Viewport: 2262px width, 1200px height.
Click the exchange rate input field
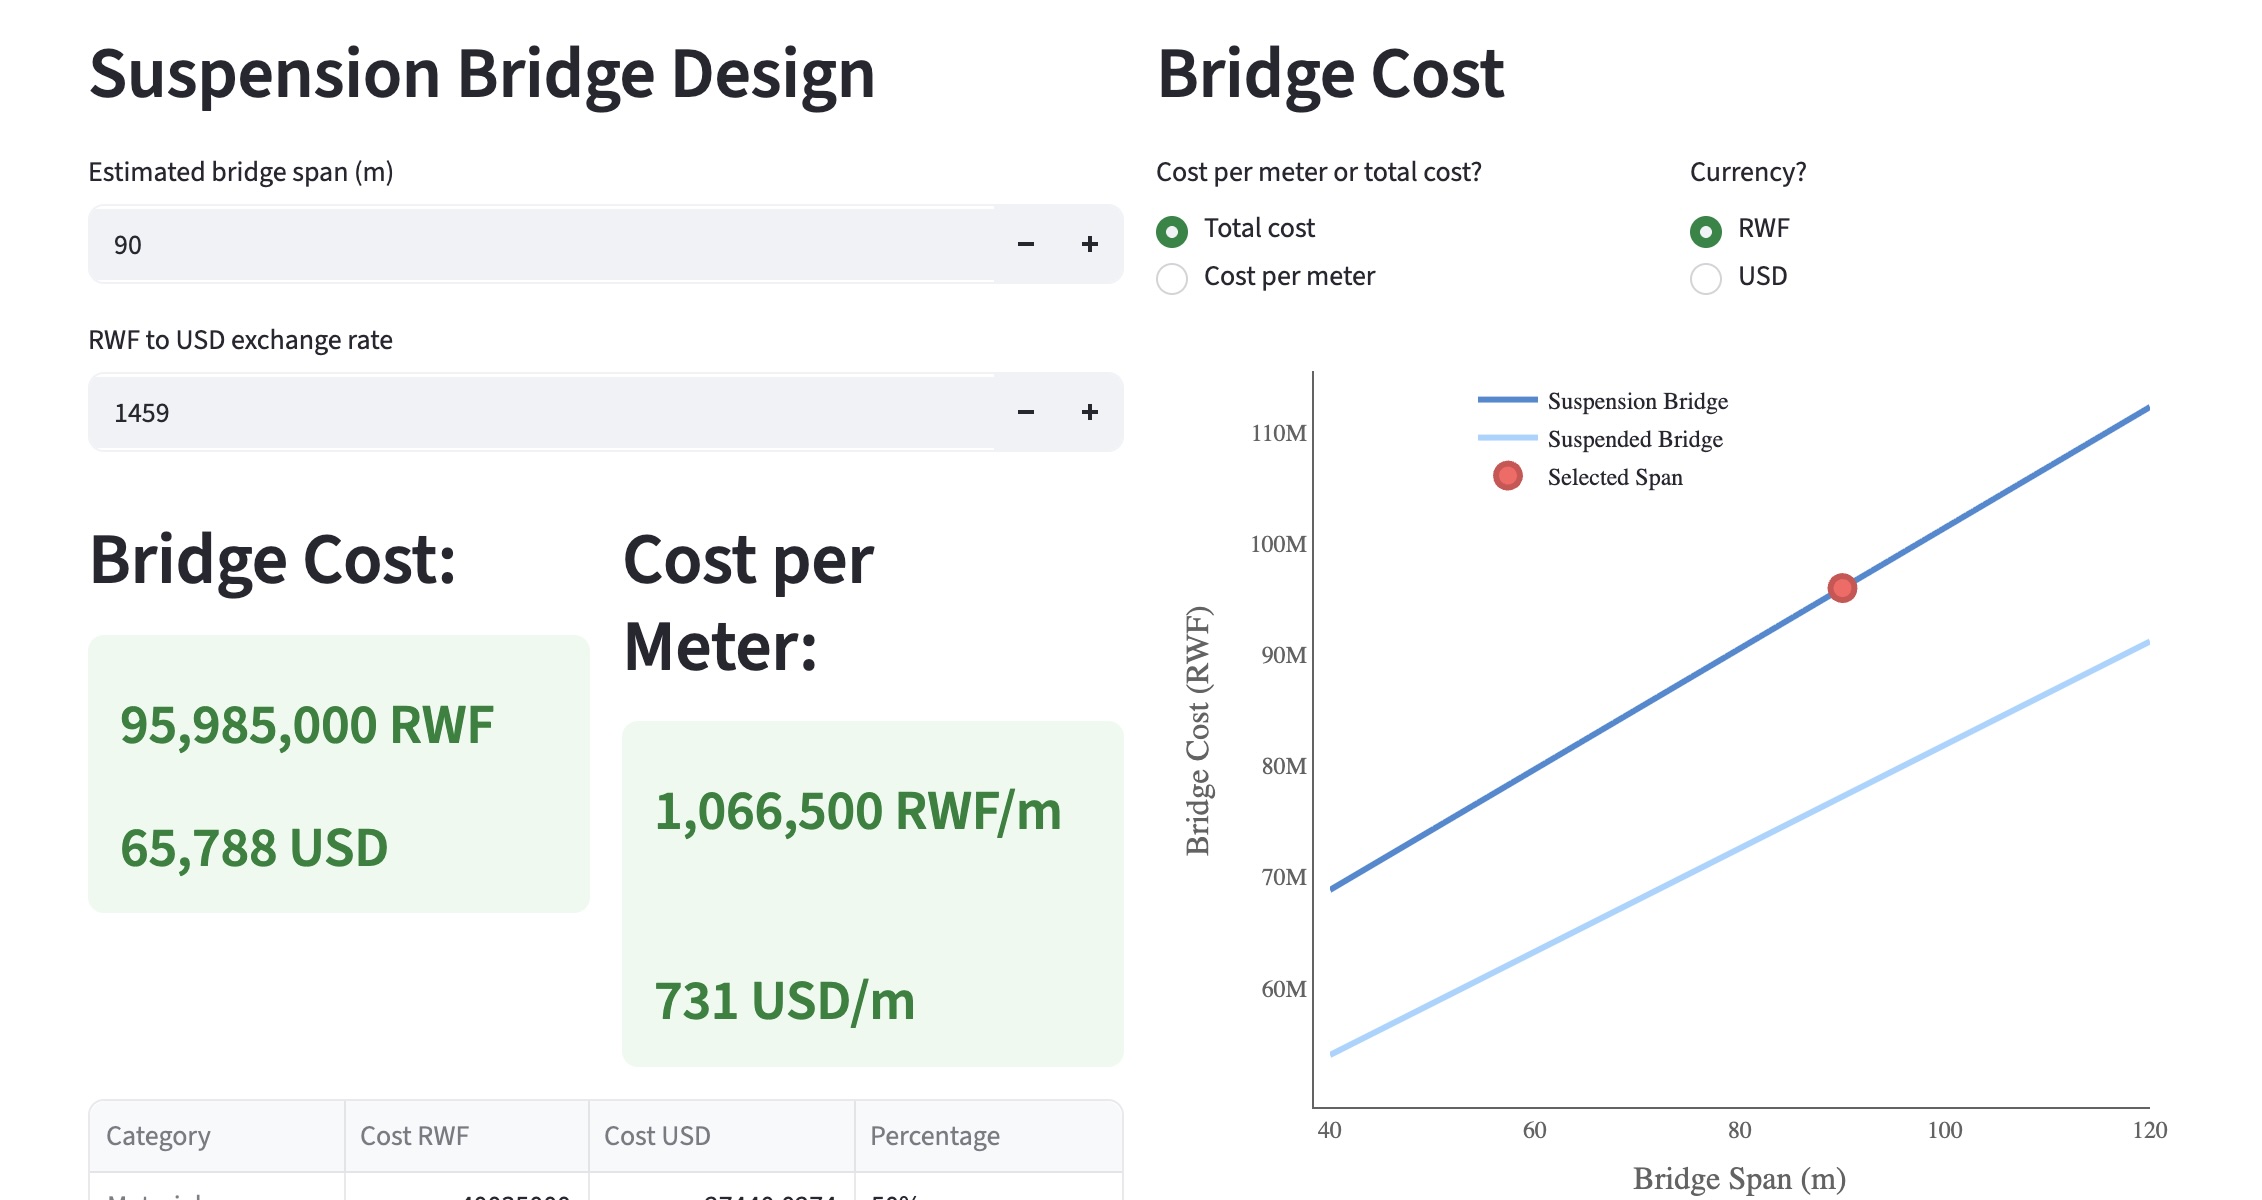(x=541, y=413)
